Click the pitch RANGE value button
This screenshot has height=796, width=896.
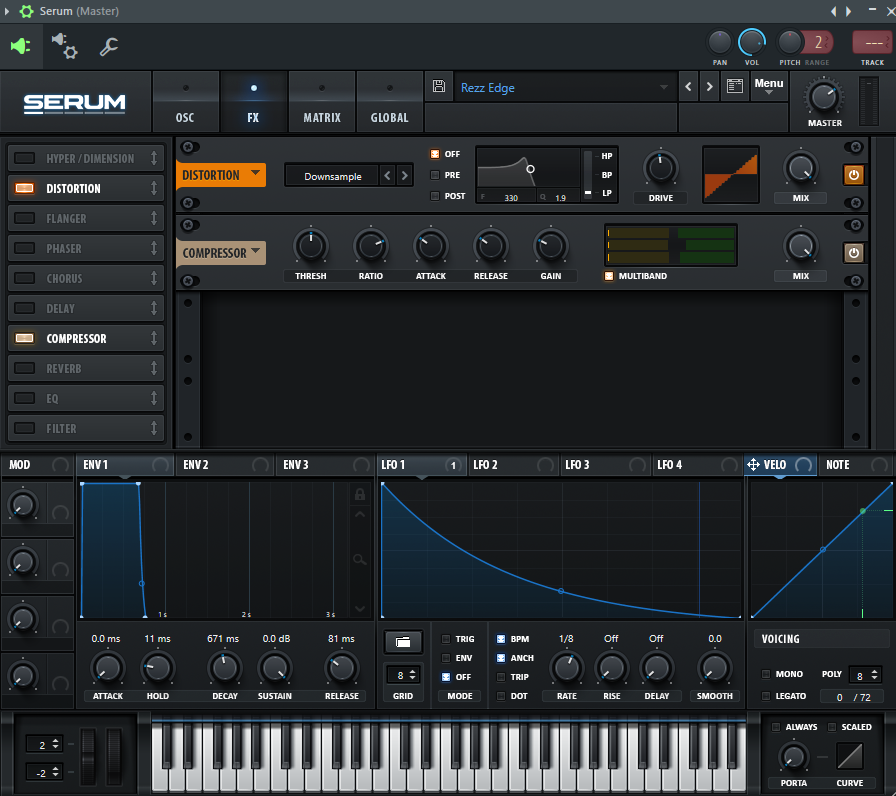817,42
